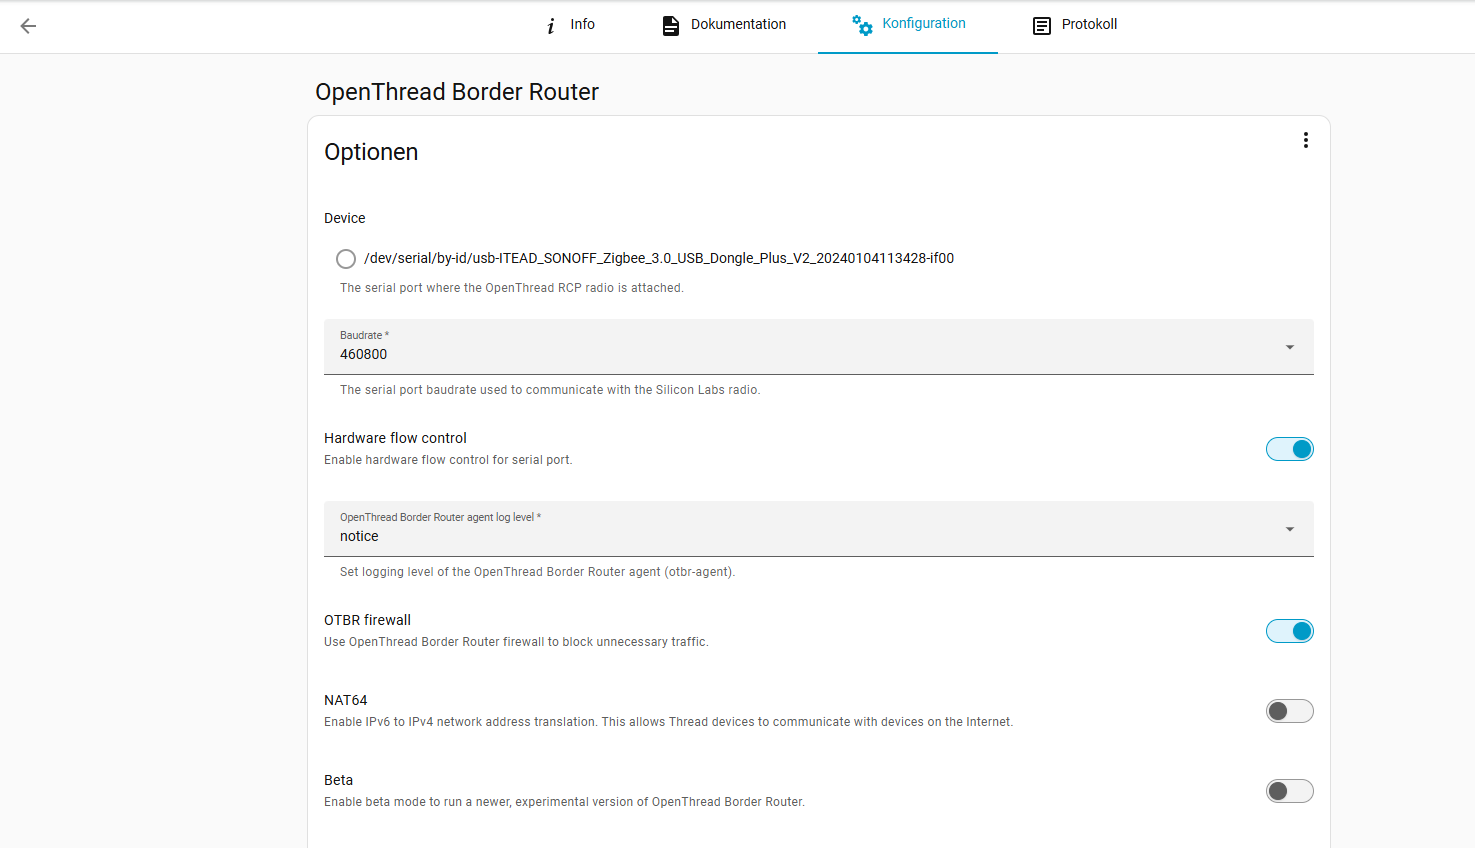Open the three-dot Optionen overflow menu
The height and width of the screenshot is (848, 1475).
tap(1305, 140)
